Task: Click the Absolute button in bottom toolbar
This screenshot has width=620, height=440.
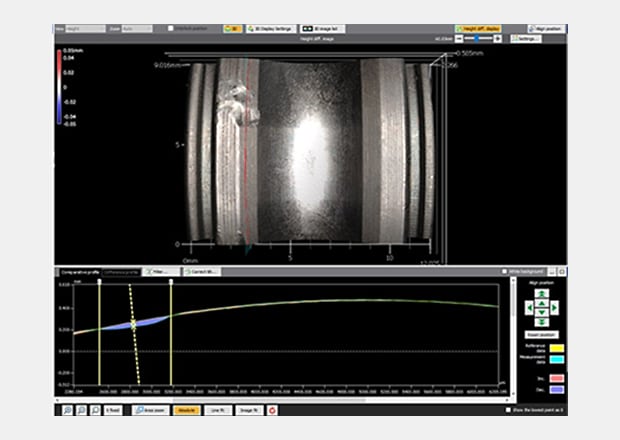Action: [186, 410]
